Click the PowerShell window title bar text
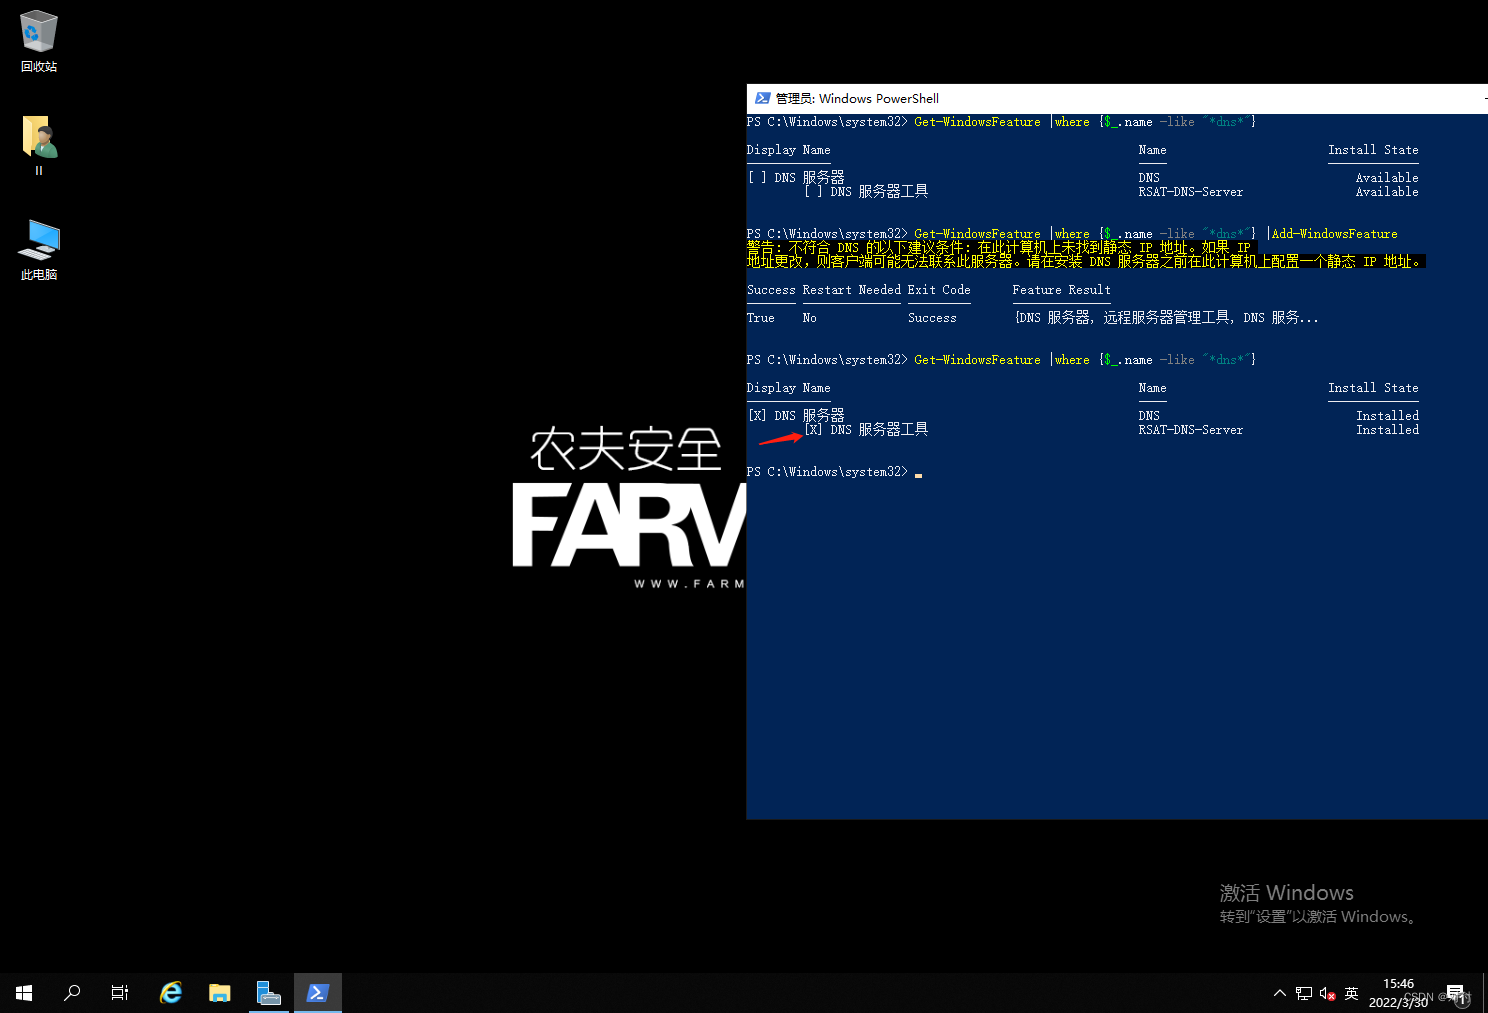Screen dimensions: 1488x1013 (x=857, y=98)
